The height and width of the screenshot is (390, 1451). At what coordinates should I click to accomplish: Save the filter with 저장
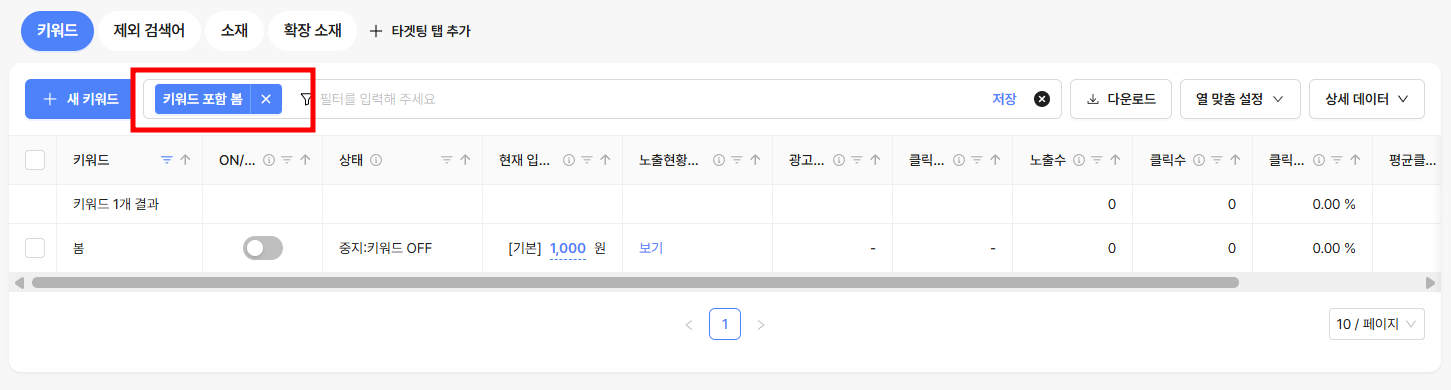(x=1004, y=99)
